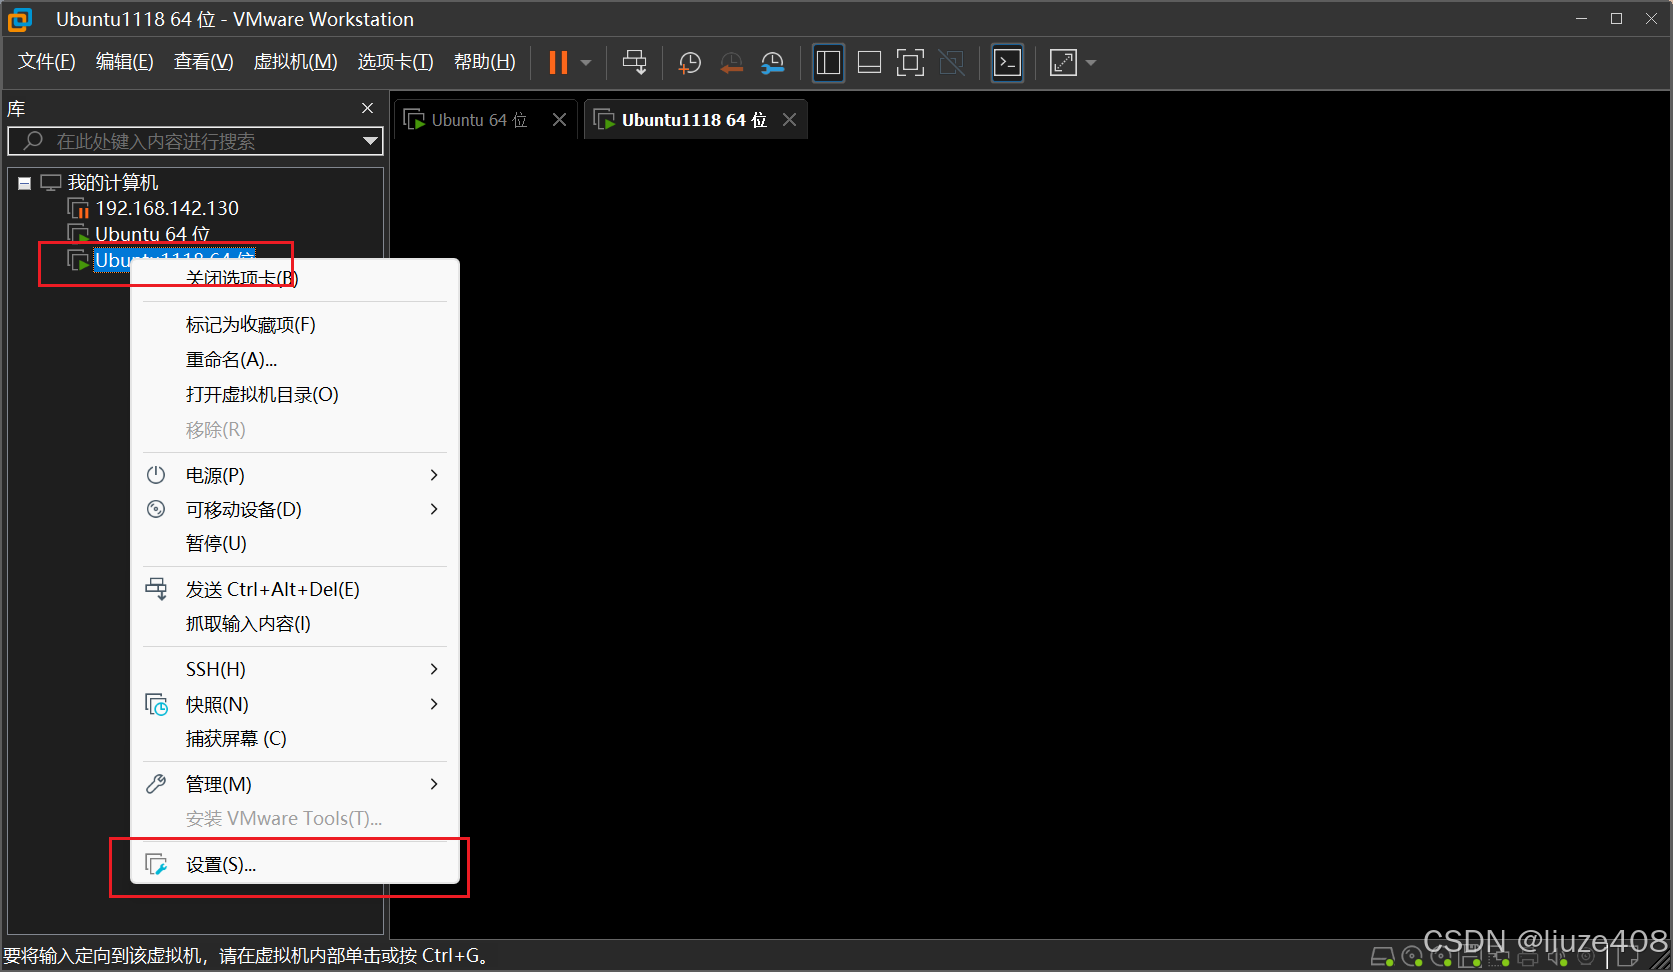Click the send Ctrl+Alt+Del toolbar icon
This screenshot has width=1673, height=972.
click(634, 62)
